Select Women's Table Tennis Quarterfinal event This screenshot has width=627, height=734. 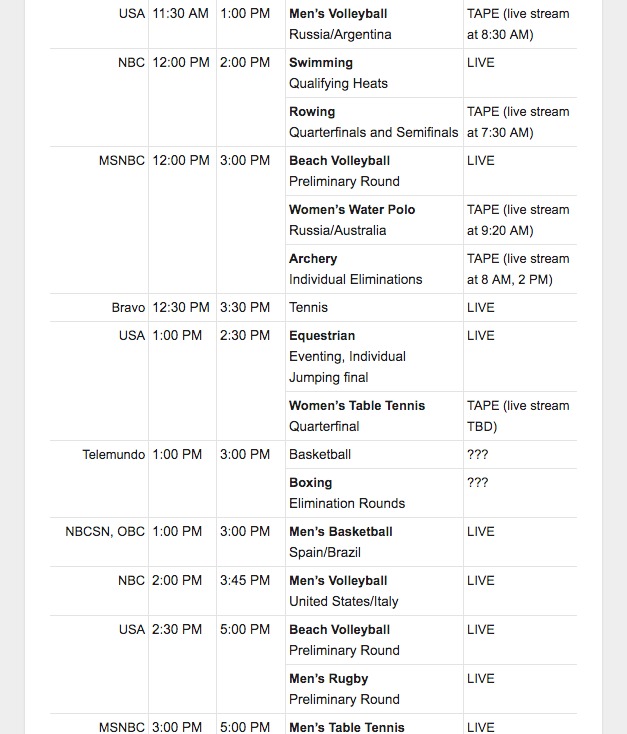coord(356,416)
